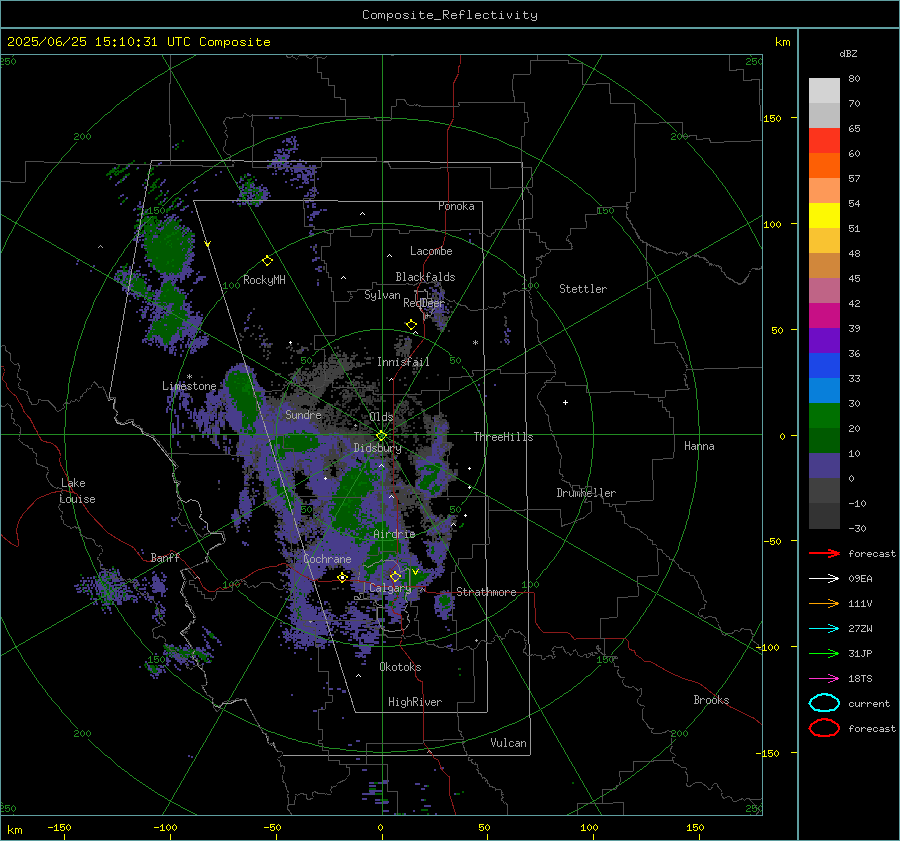This screenshot has height=841, width=900.
Task: Click the Cochrane city label
Action: pos(327,559)
